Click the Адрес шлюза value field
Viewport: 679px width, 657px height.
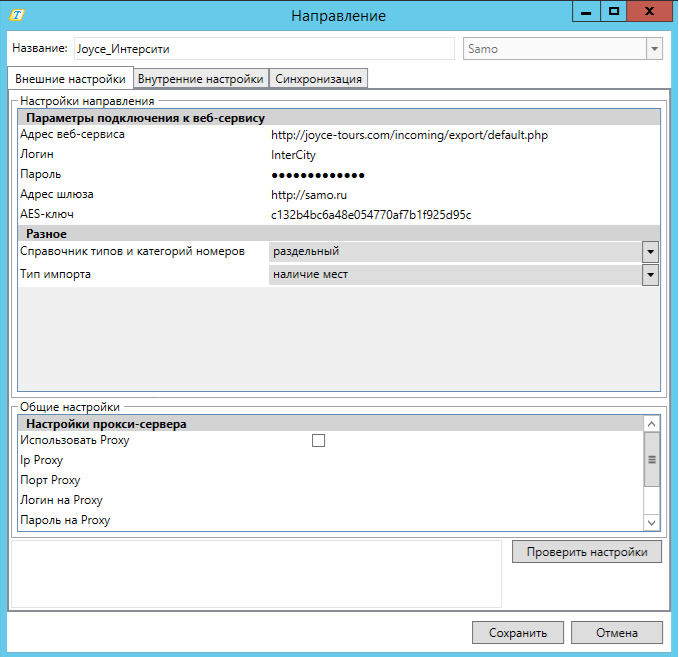tap(309, 195)
